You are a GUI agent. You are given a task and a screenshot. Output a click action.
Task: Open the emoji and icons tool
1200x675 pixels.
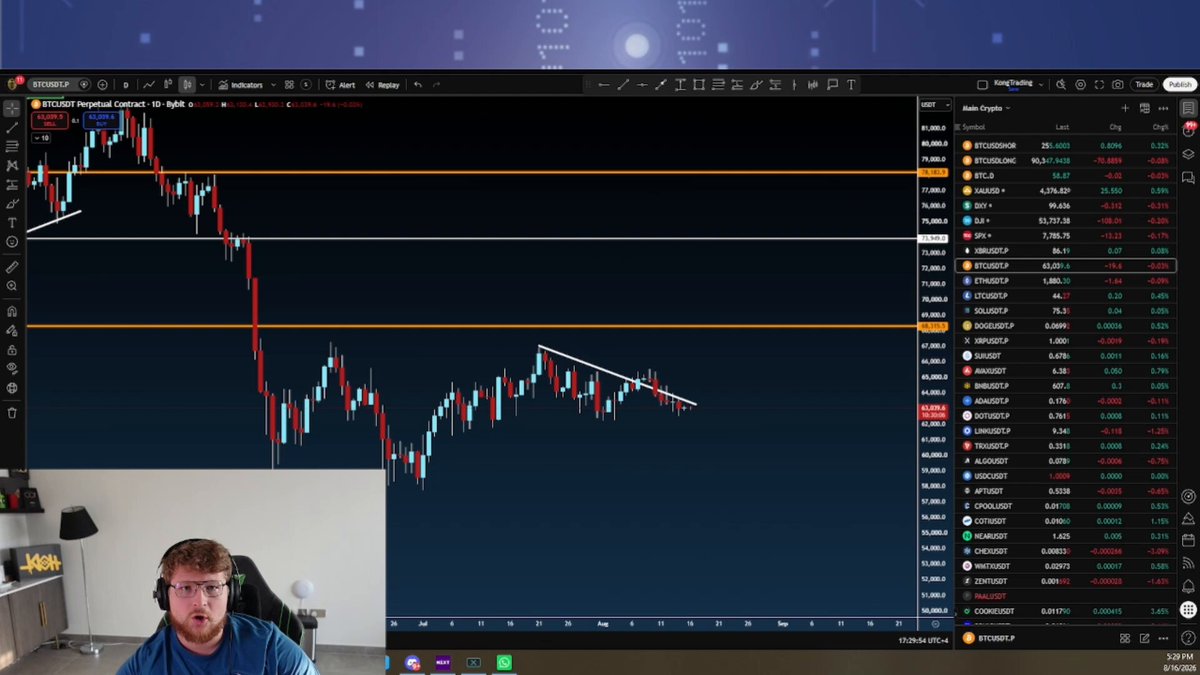tap(12, 242)
